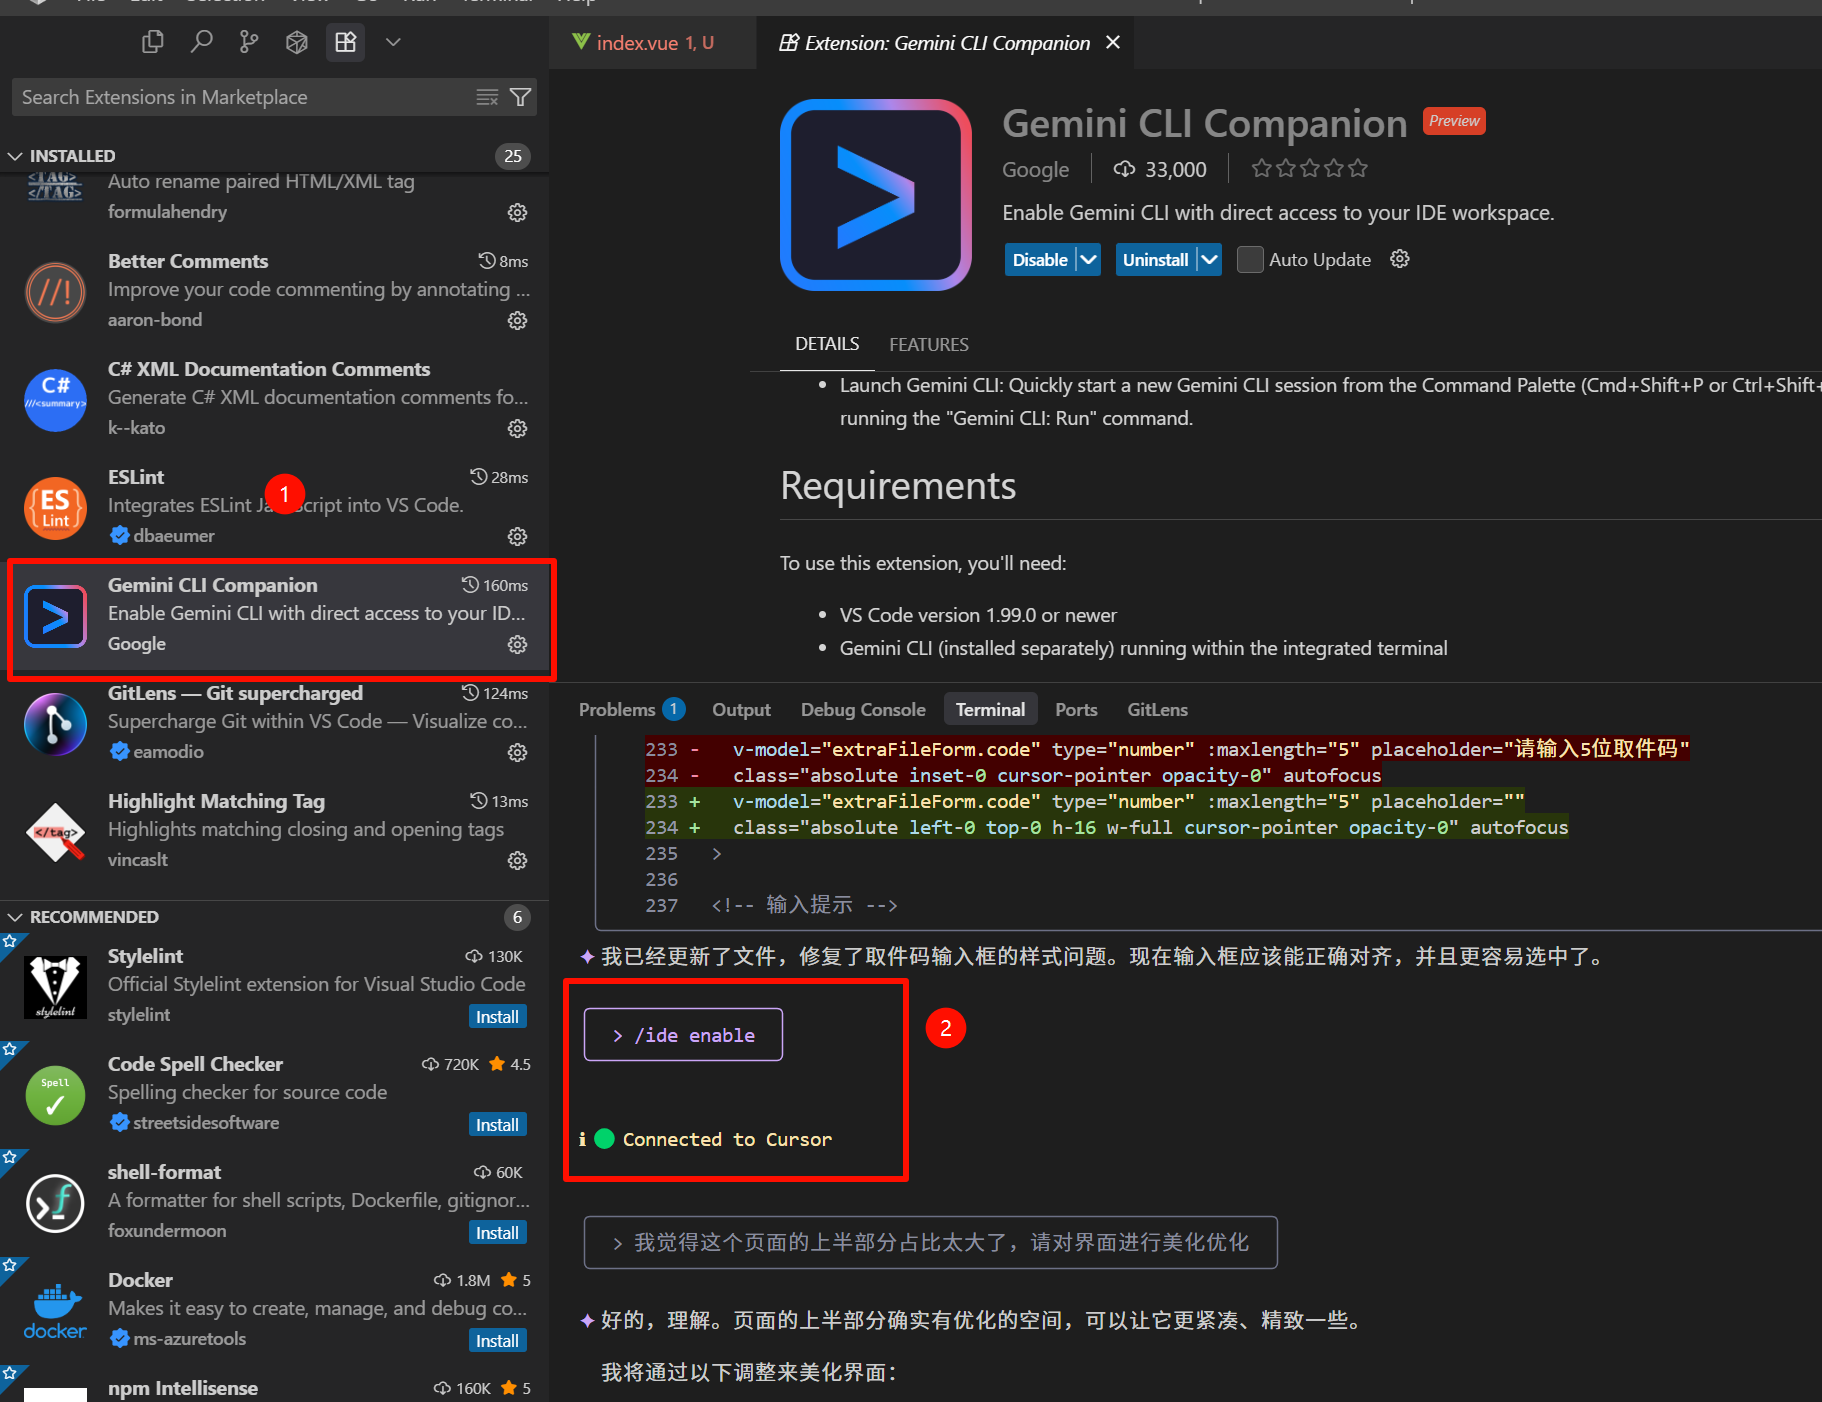Install the Docker extension
This screenshot has width=1822, height=1402.
click(x=497, y=1340)
